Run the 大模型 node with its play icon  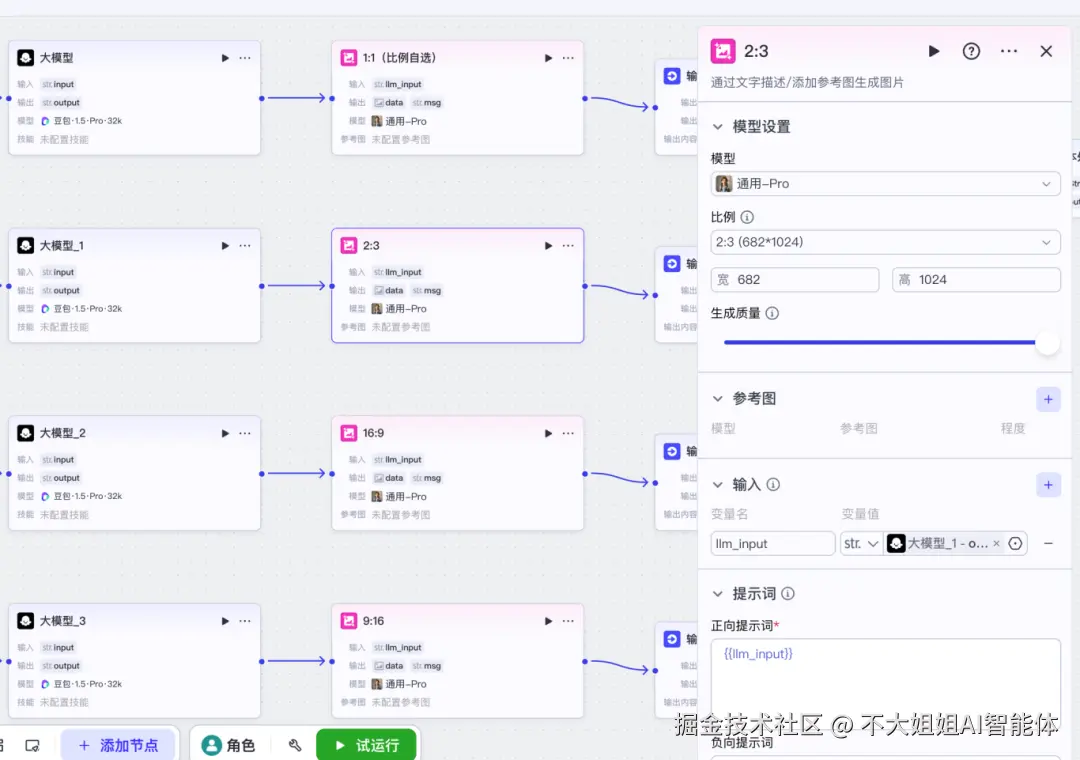click(x=225, y=58)
